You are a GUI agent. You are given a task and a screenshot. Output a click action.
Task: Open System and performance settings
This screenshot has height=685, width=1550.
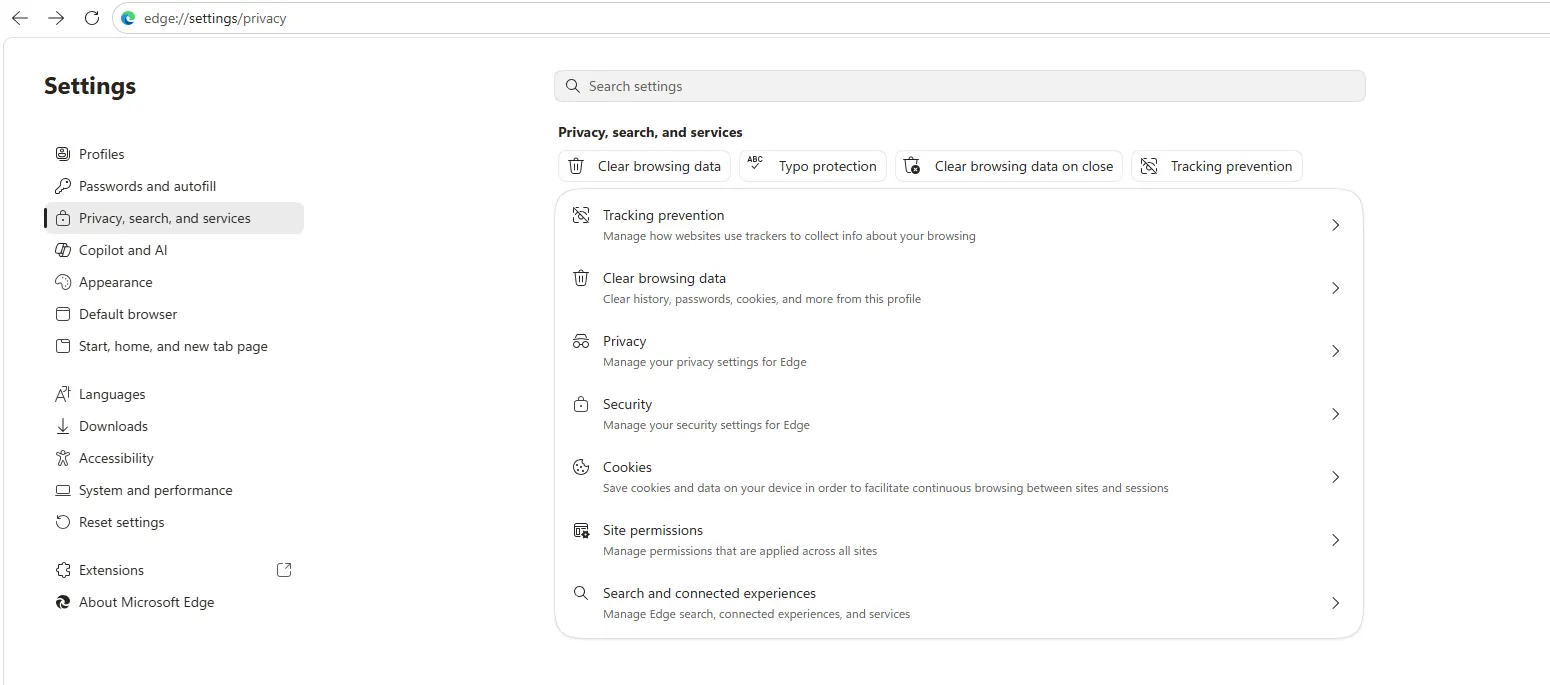point(175,490)
